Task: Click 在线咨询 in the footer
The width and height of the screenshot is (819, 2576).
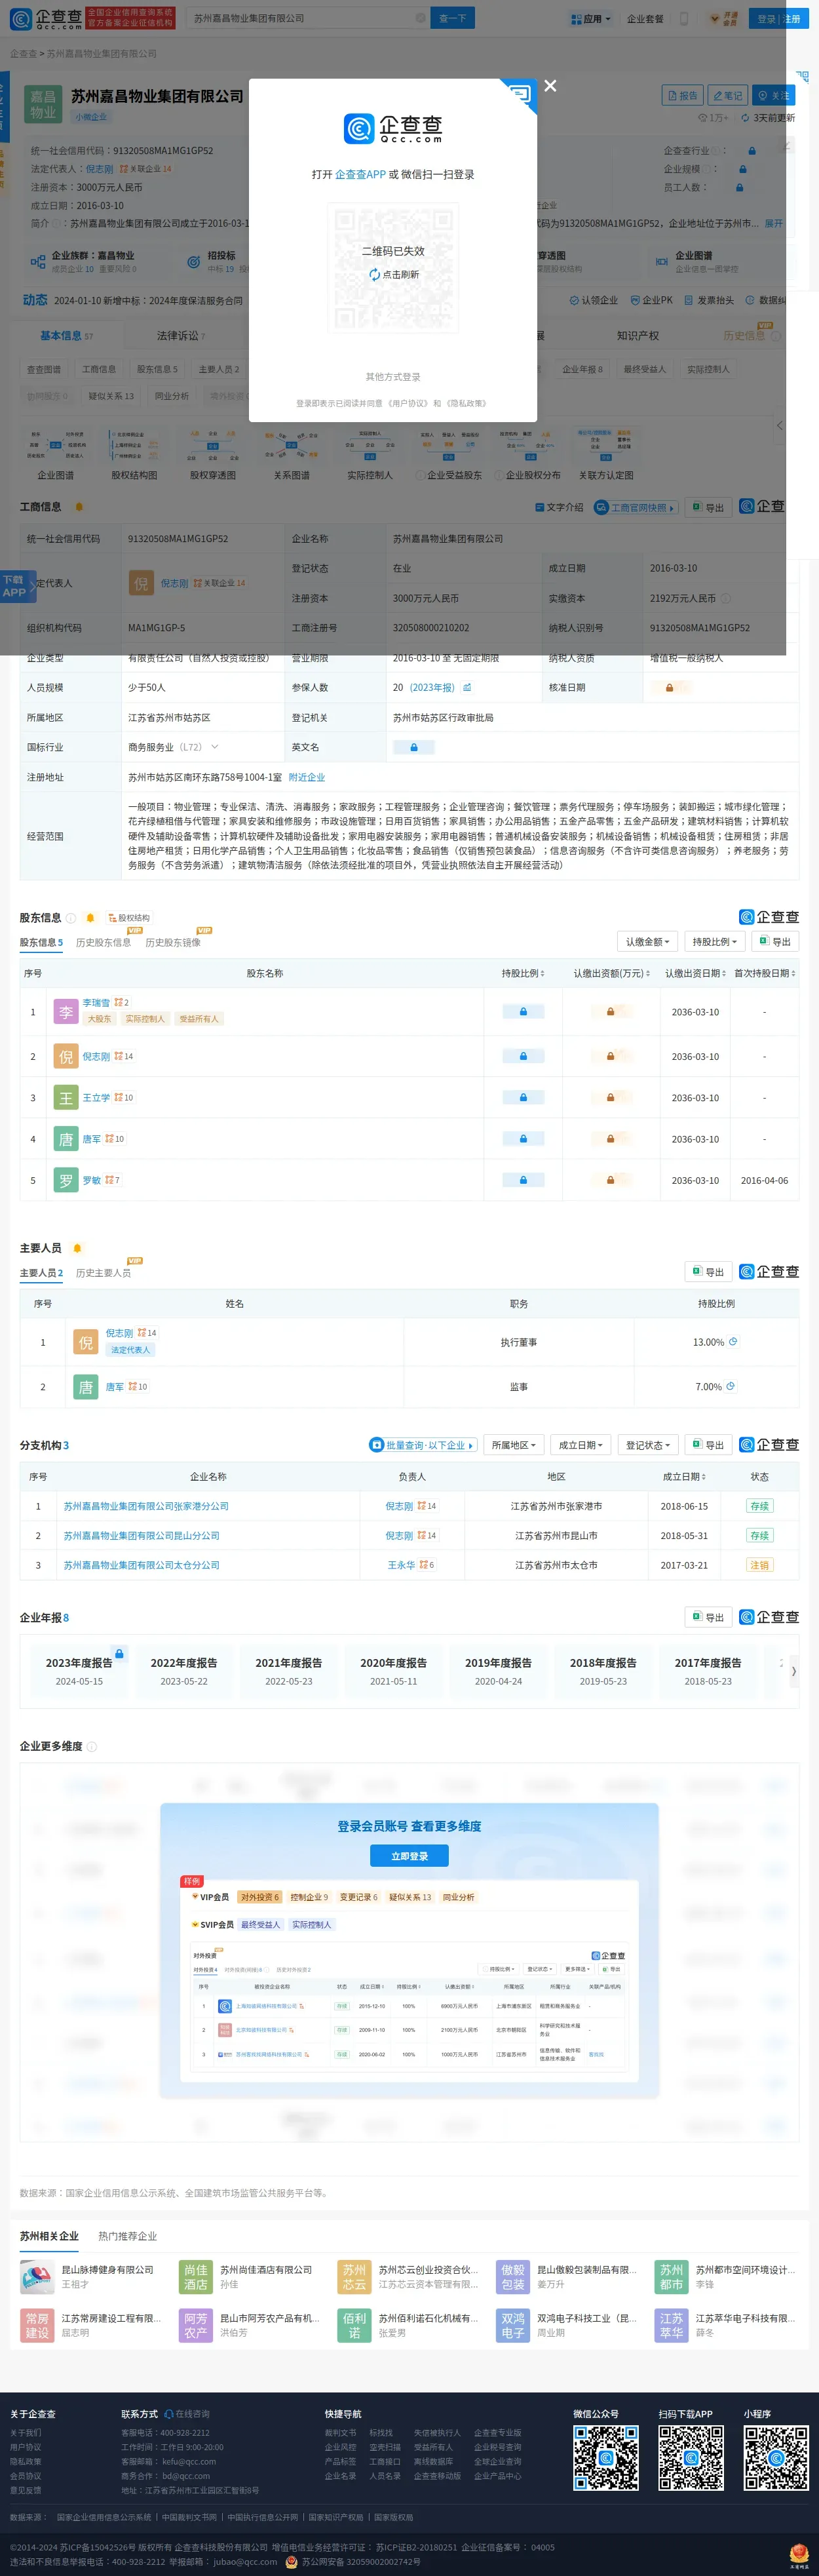Action: tap(187, 2414)
